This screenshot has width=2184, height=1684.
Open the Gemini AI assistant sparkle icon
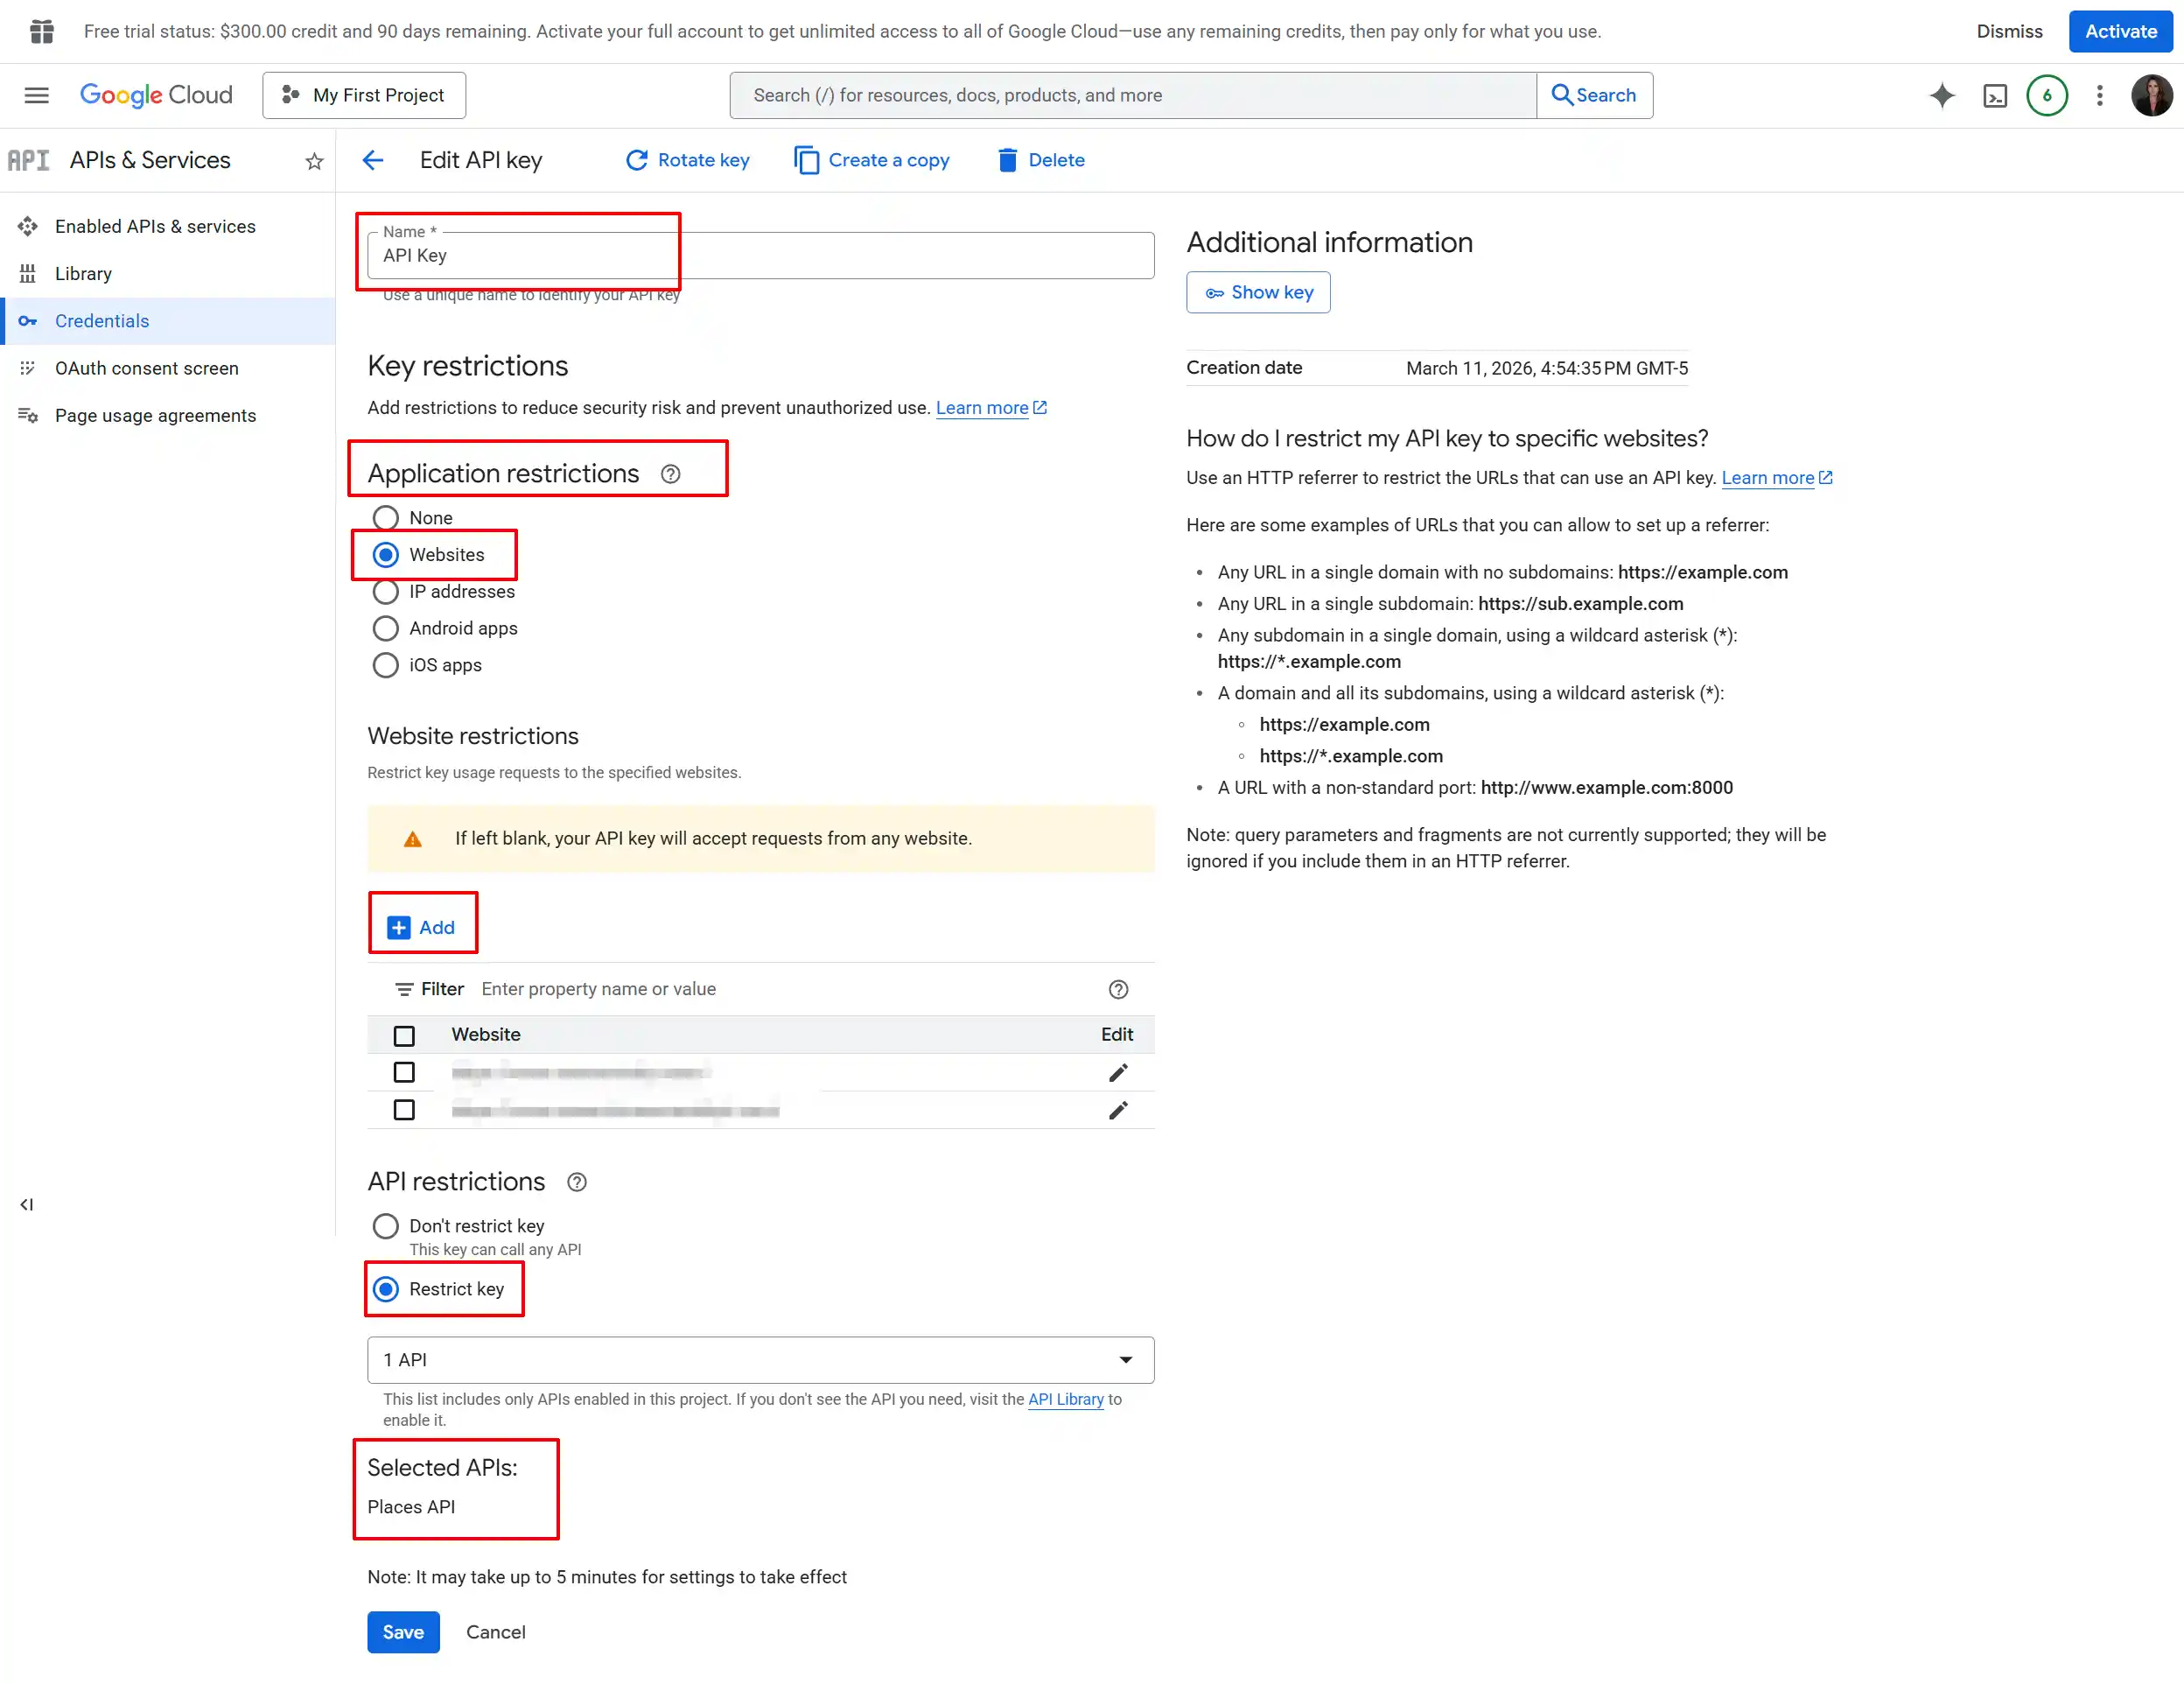coord(1942,95)
